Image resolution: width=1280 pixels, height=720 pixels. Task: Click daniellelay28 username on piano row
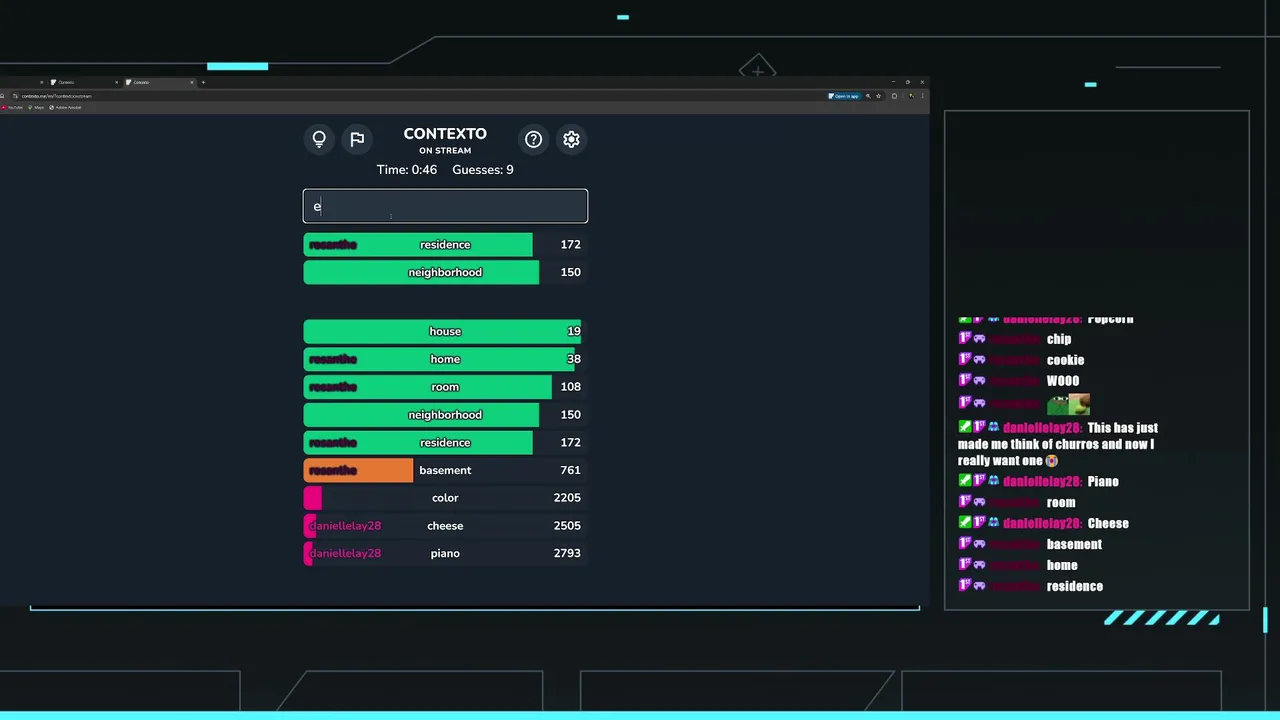pos(345,553)
